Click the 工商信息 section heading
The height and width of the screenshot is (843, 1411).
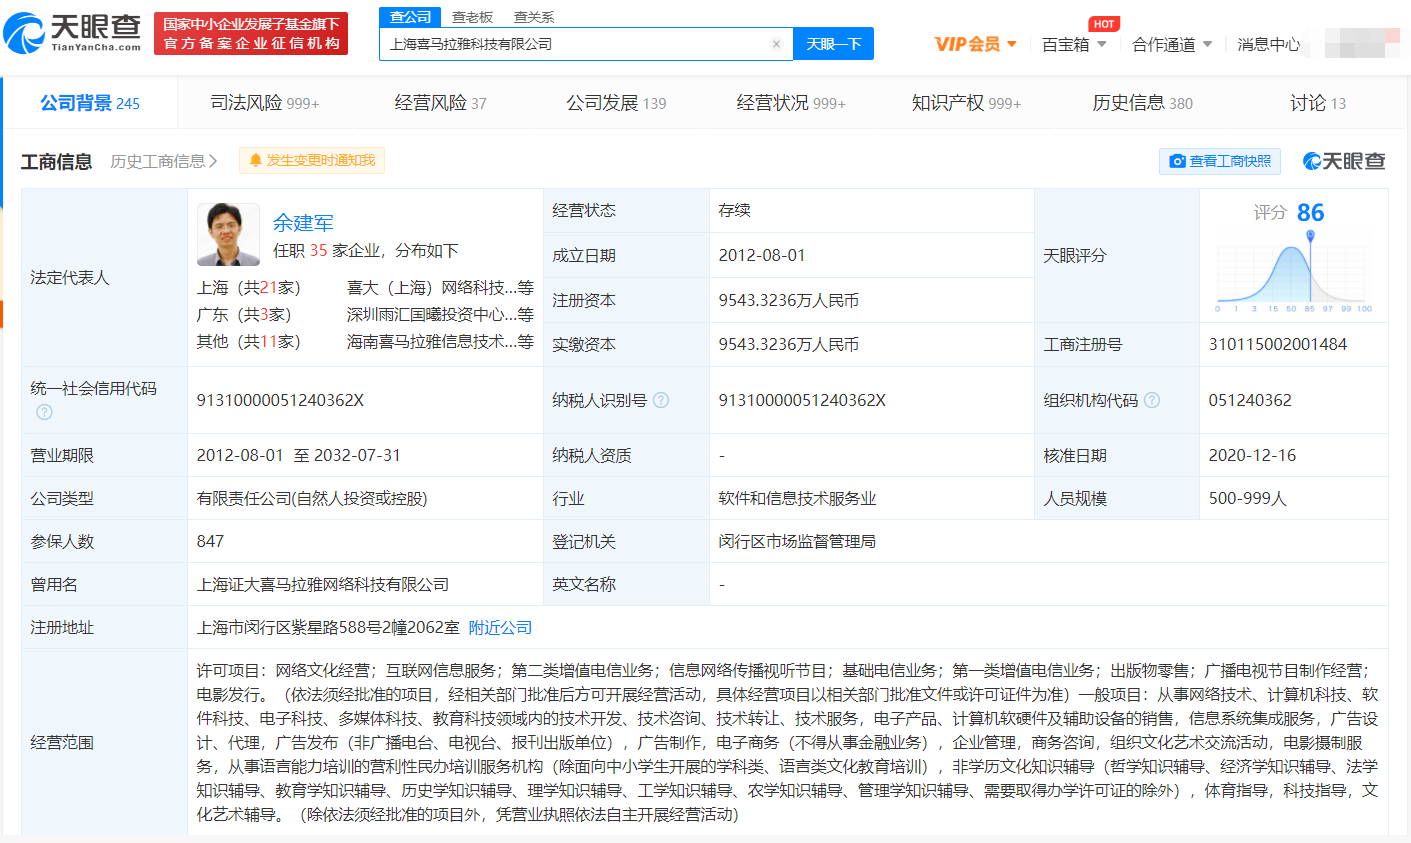pos(56,161)
